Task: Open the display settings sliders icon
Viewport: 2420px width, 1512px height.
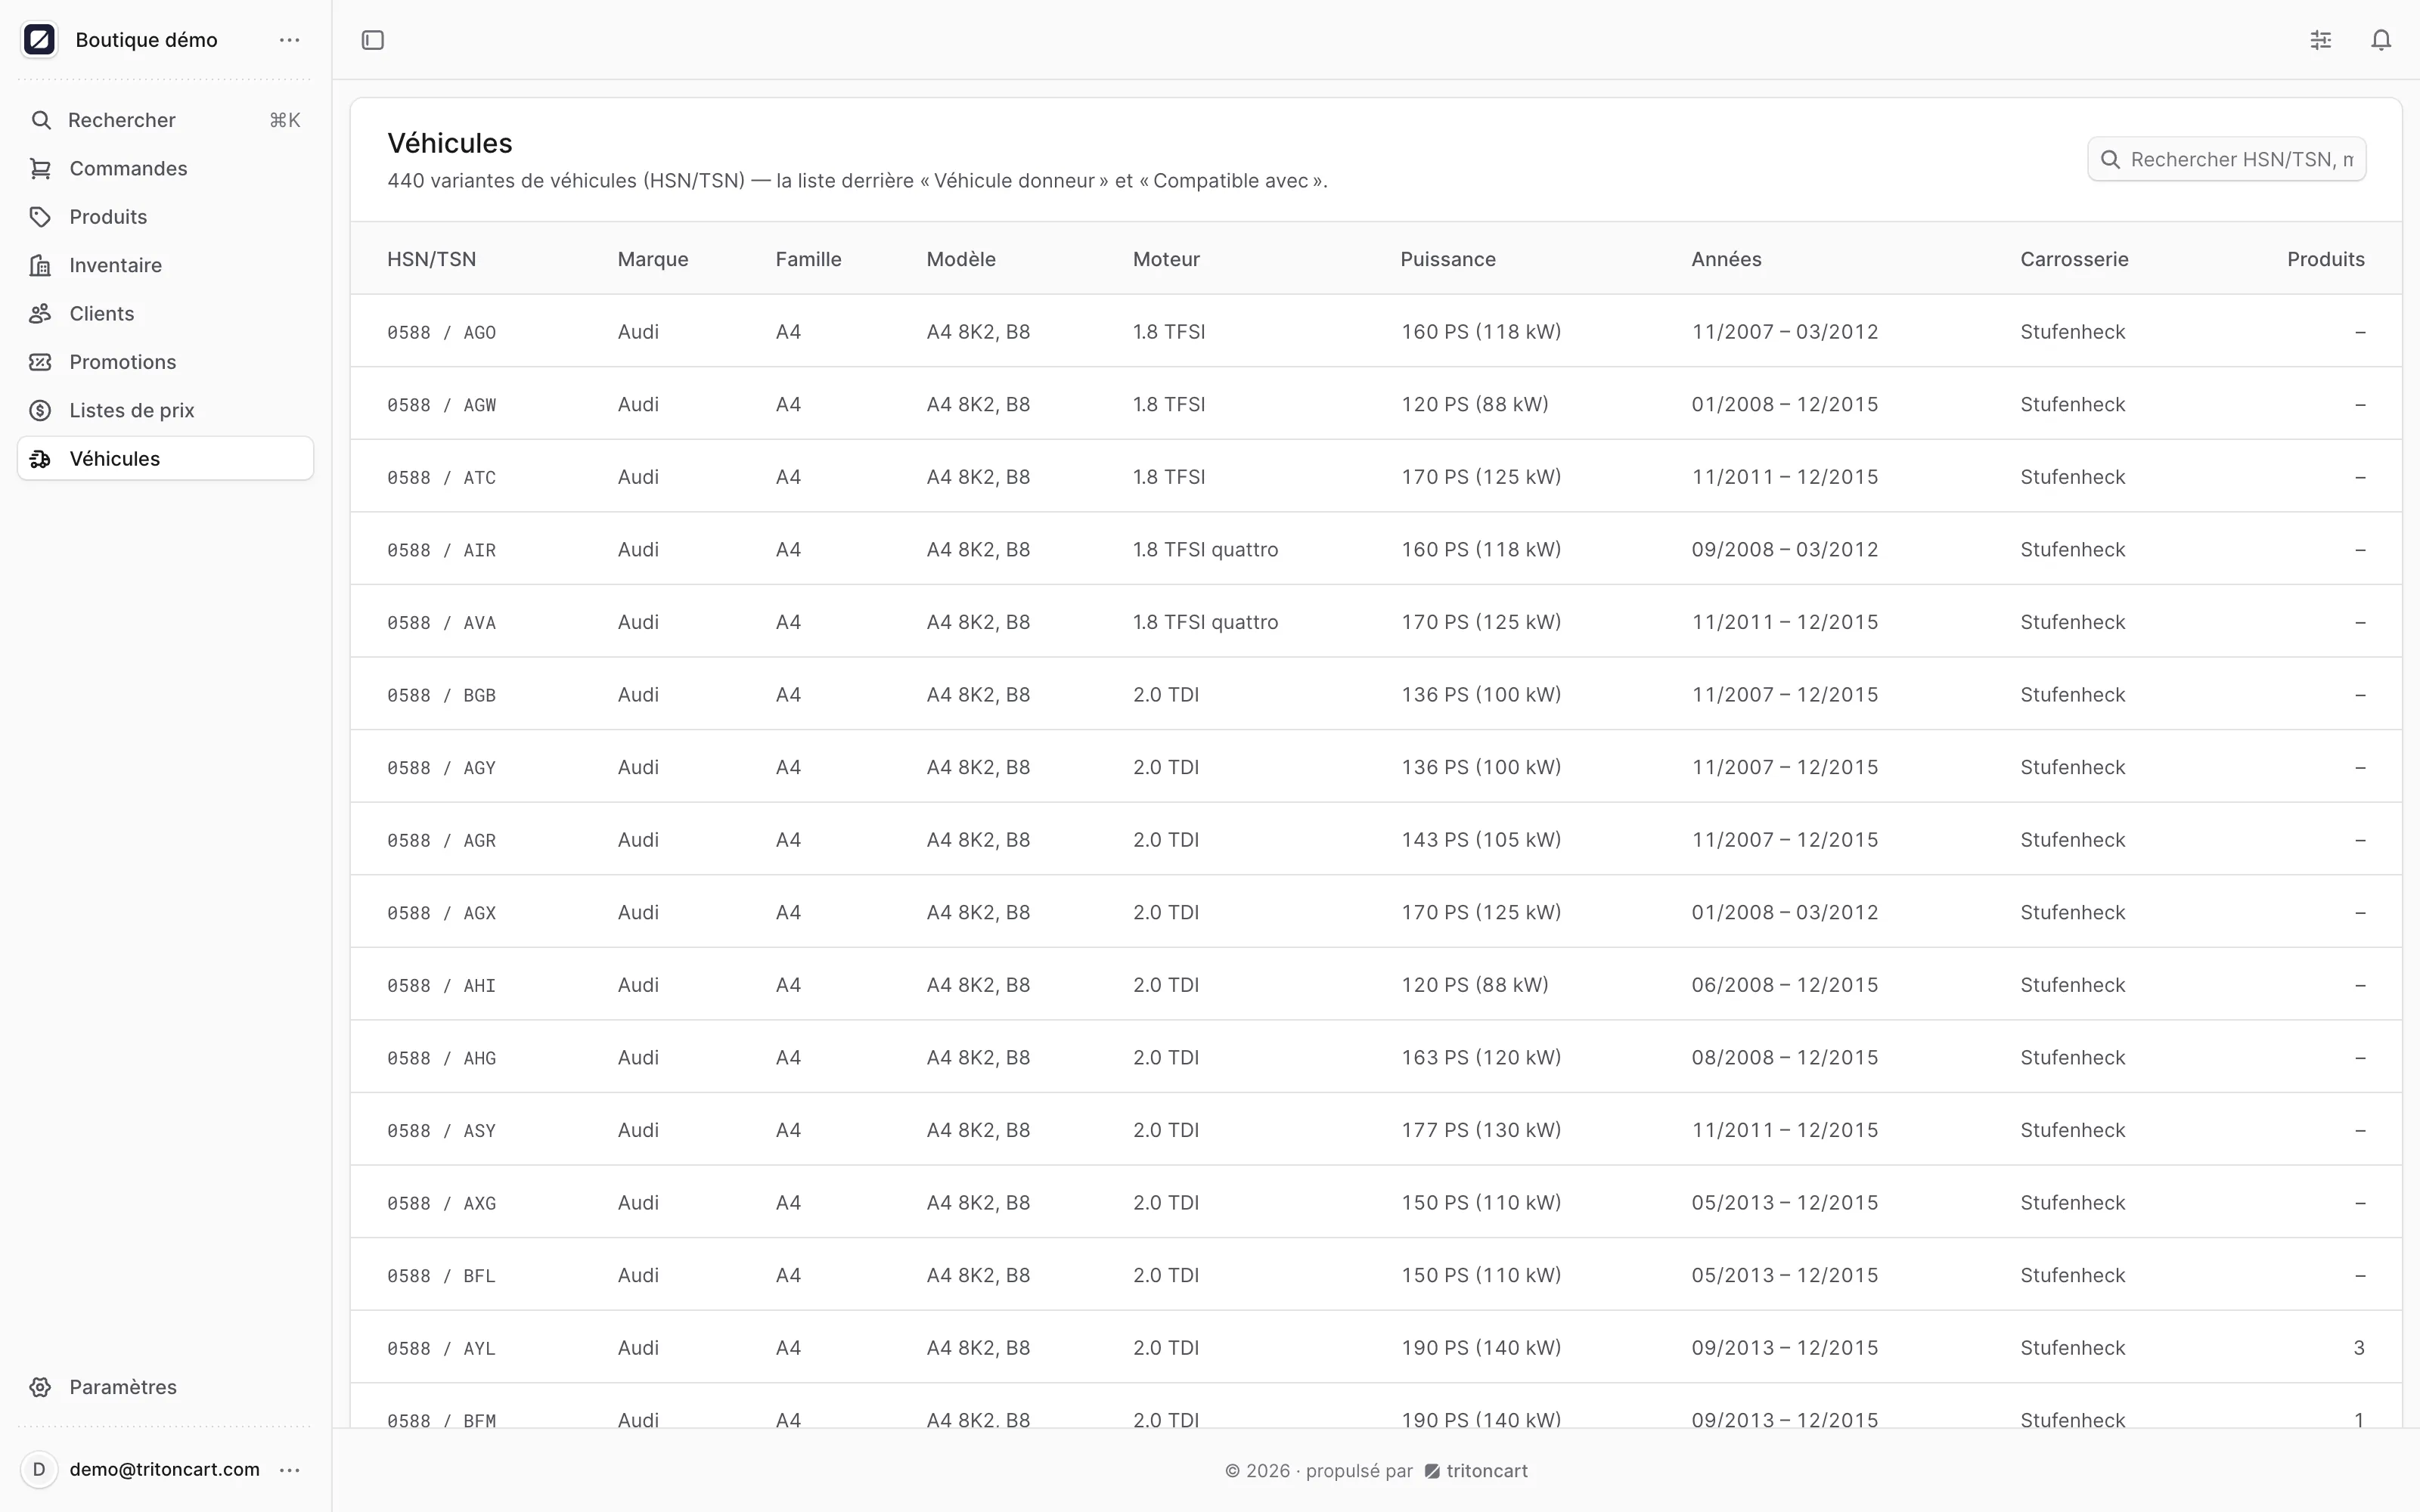Action: [x=2321, y=40]
